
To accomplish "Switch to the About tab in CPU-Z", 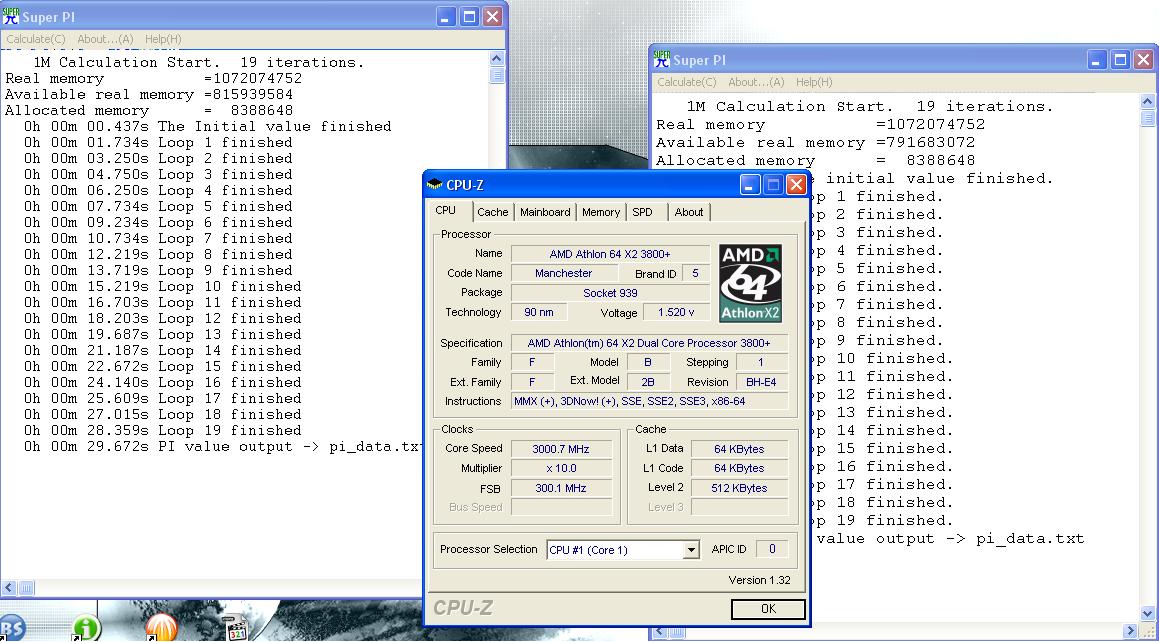I will click(689, 212).
